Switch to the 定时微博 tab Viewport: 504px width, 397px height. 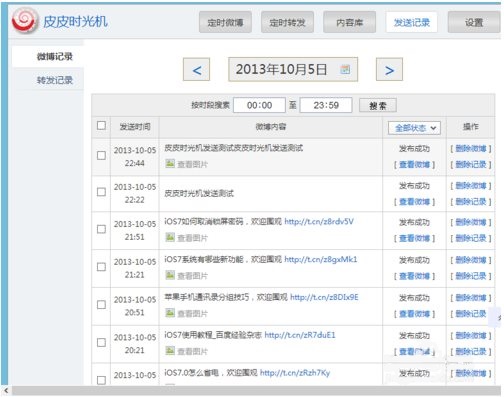[225, 22]
